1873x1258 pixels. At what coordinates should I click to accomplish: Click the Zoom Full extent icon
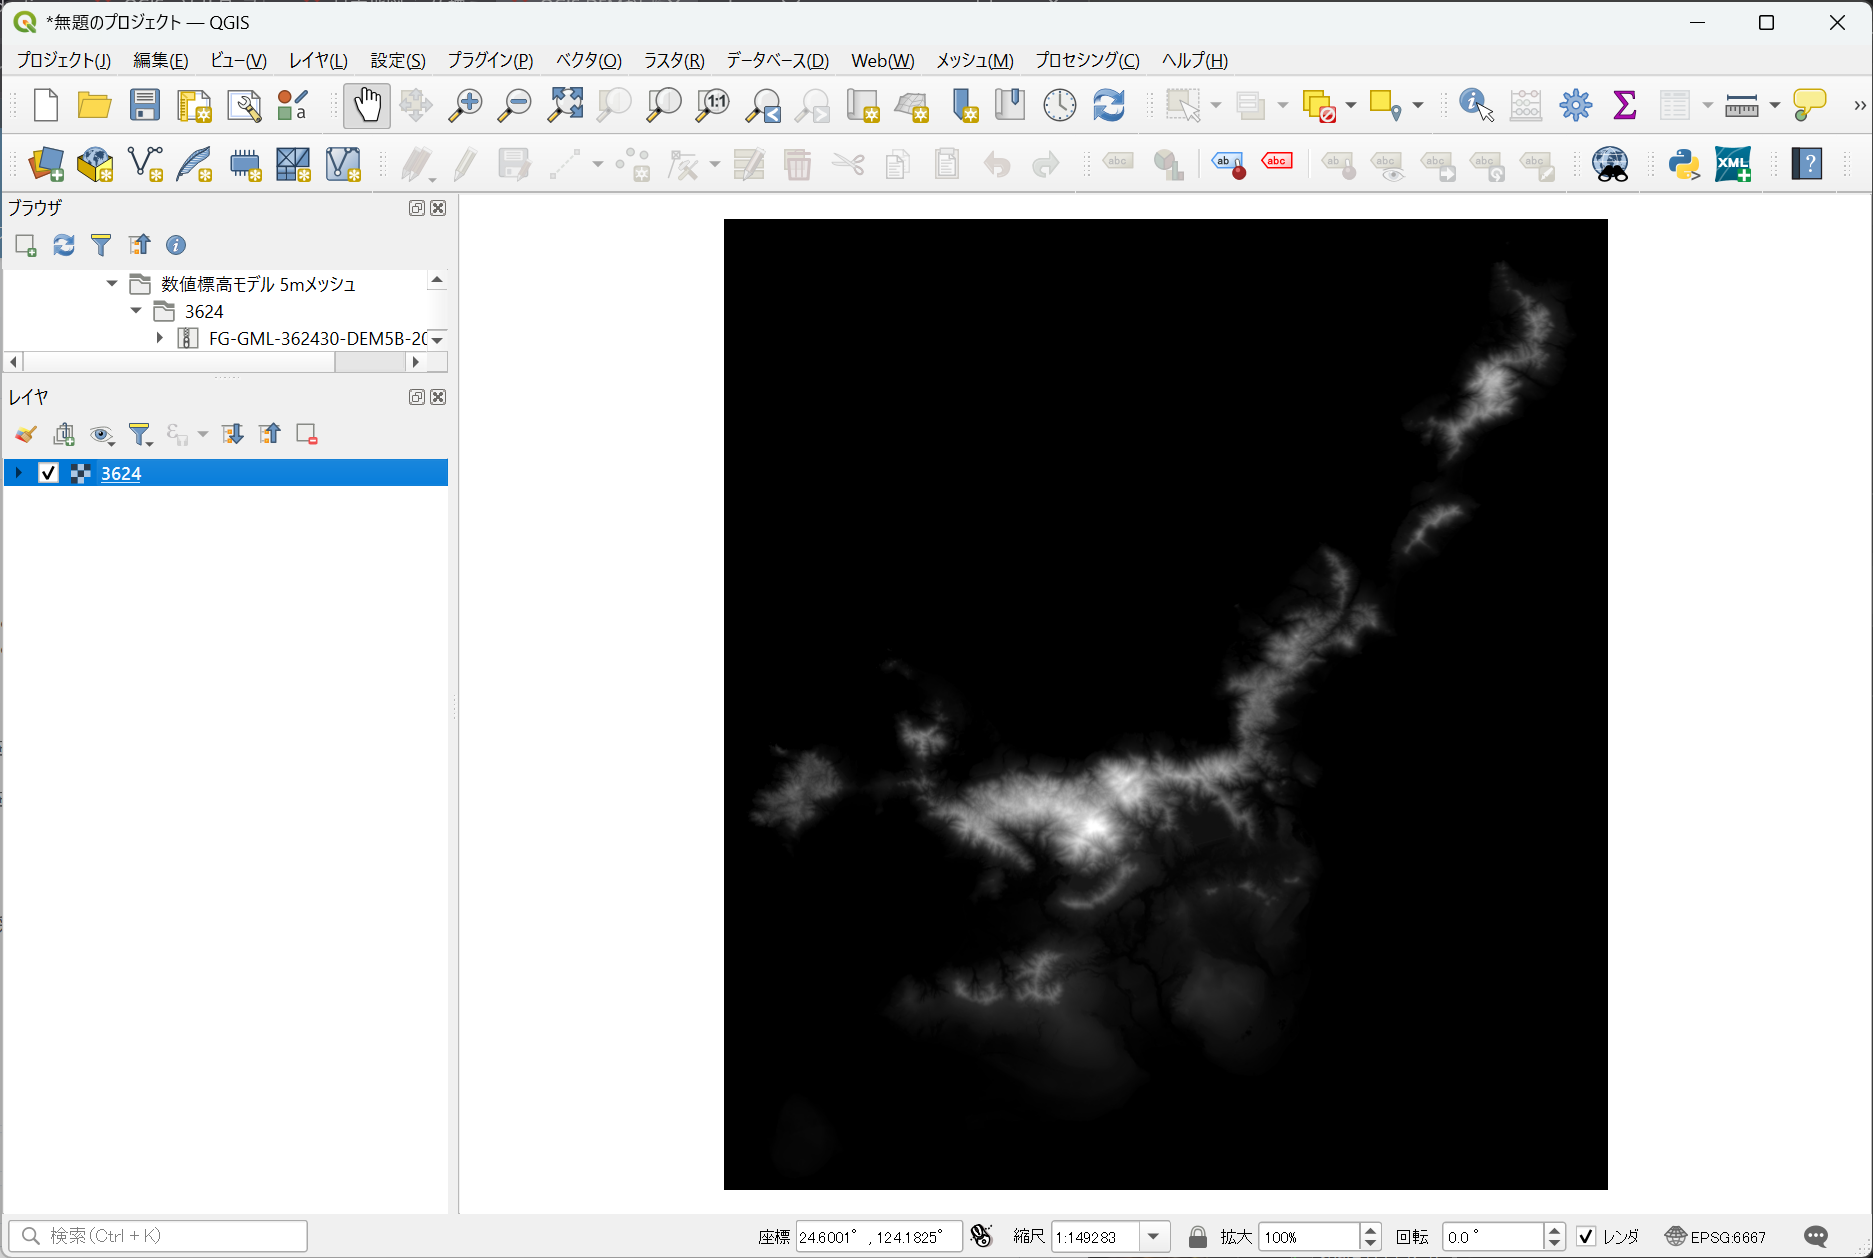click(x=565, y=106)
